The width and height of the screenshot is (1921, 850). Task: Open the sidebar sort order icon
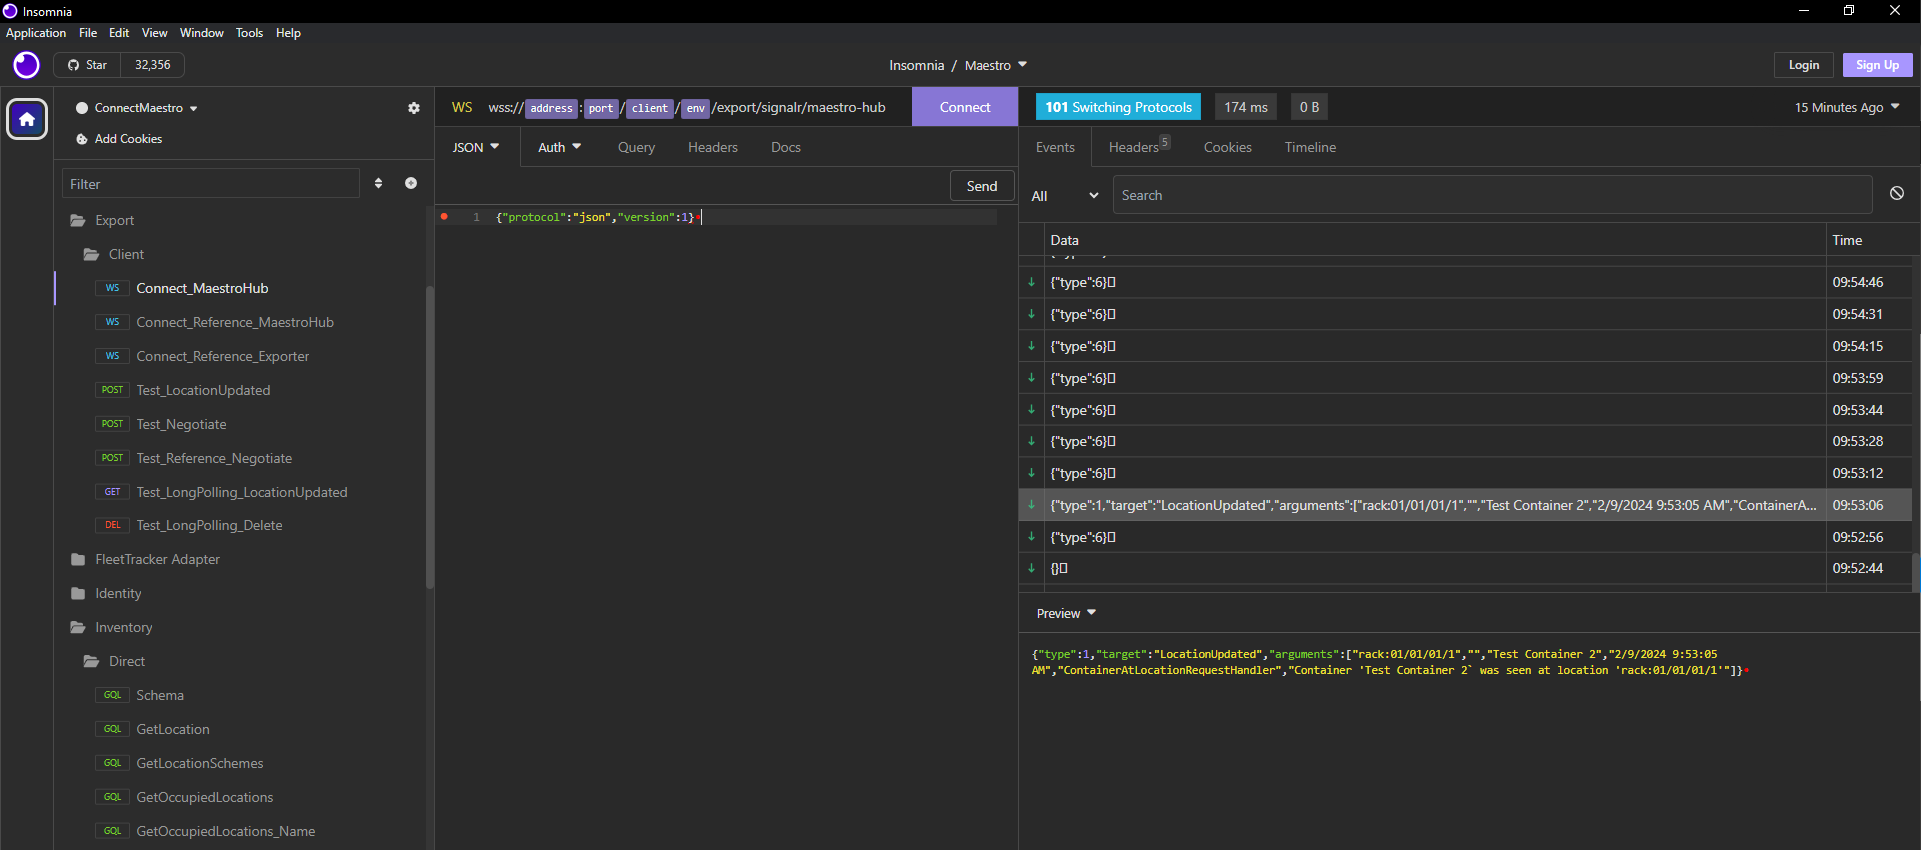tap(378, 183)
